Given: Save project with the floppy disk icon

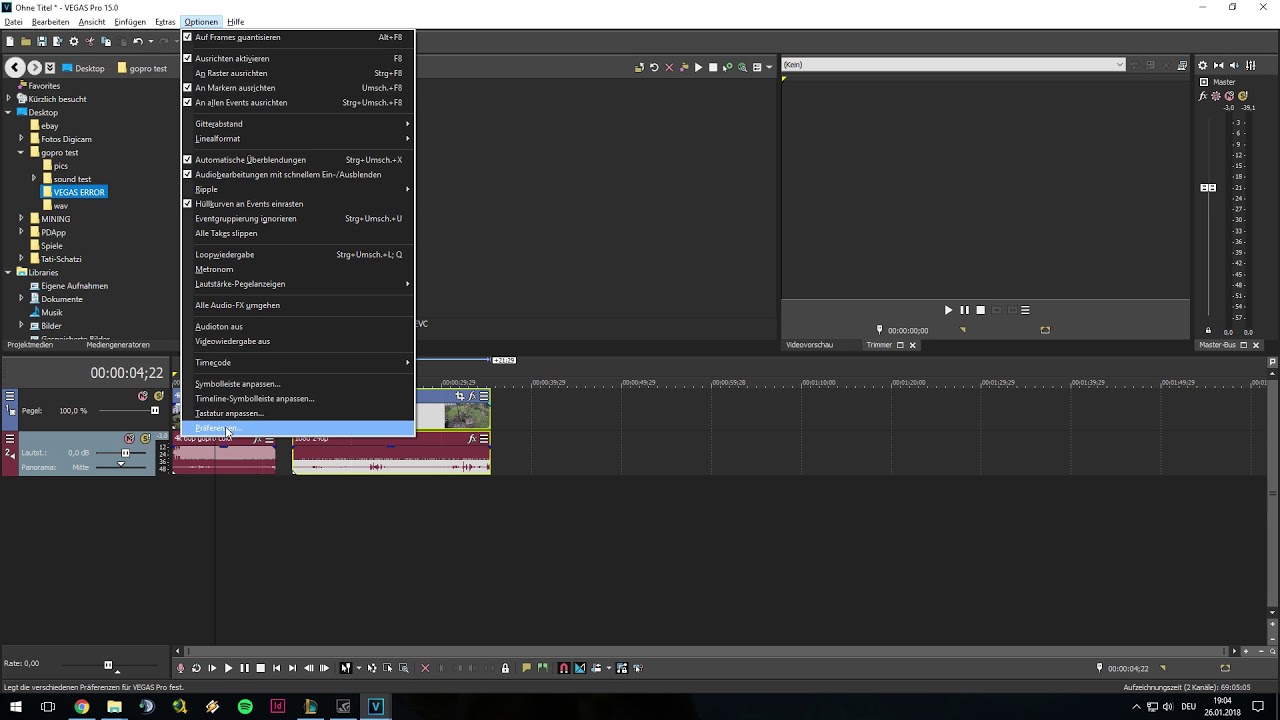Looking at the screenshot, I should point(42,41).
